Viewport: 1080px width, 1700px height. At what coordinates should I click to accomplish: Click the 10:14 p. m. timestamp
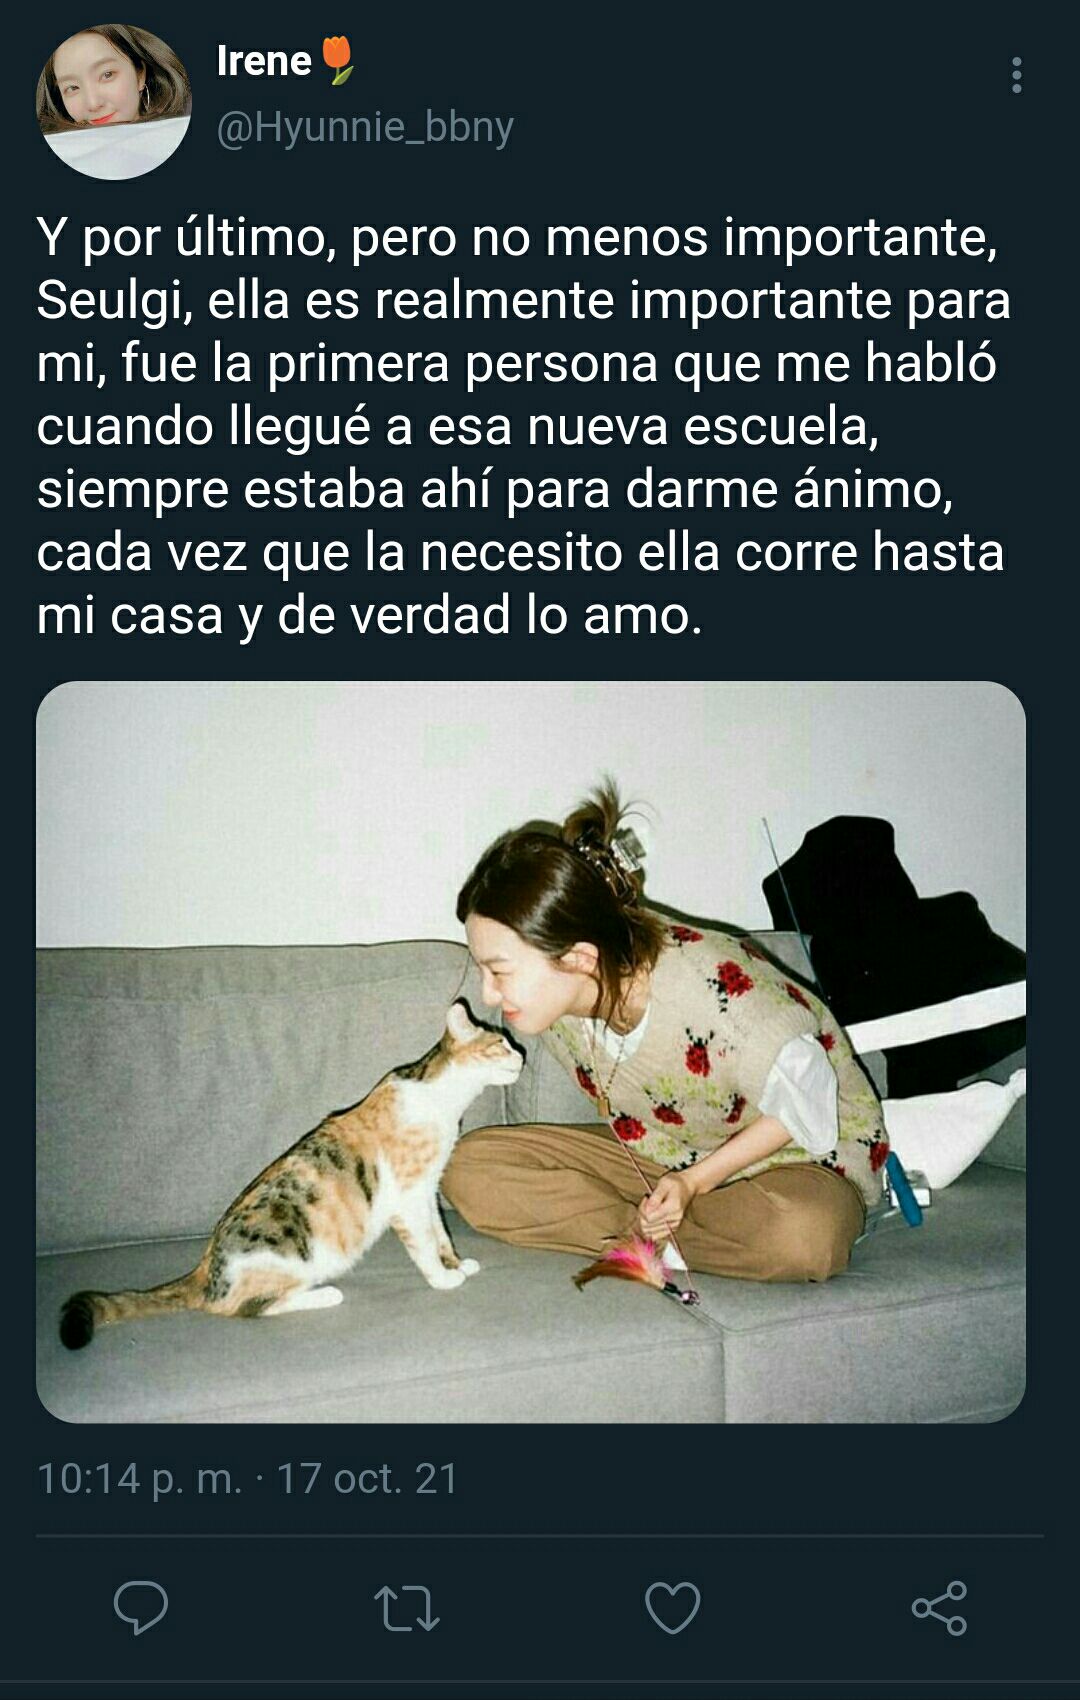139,1478
